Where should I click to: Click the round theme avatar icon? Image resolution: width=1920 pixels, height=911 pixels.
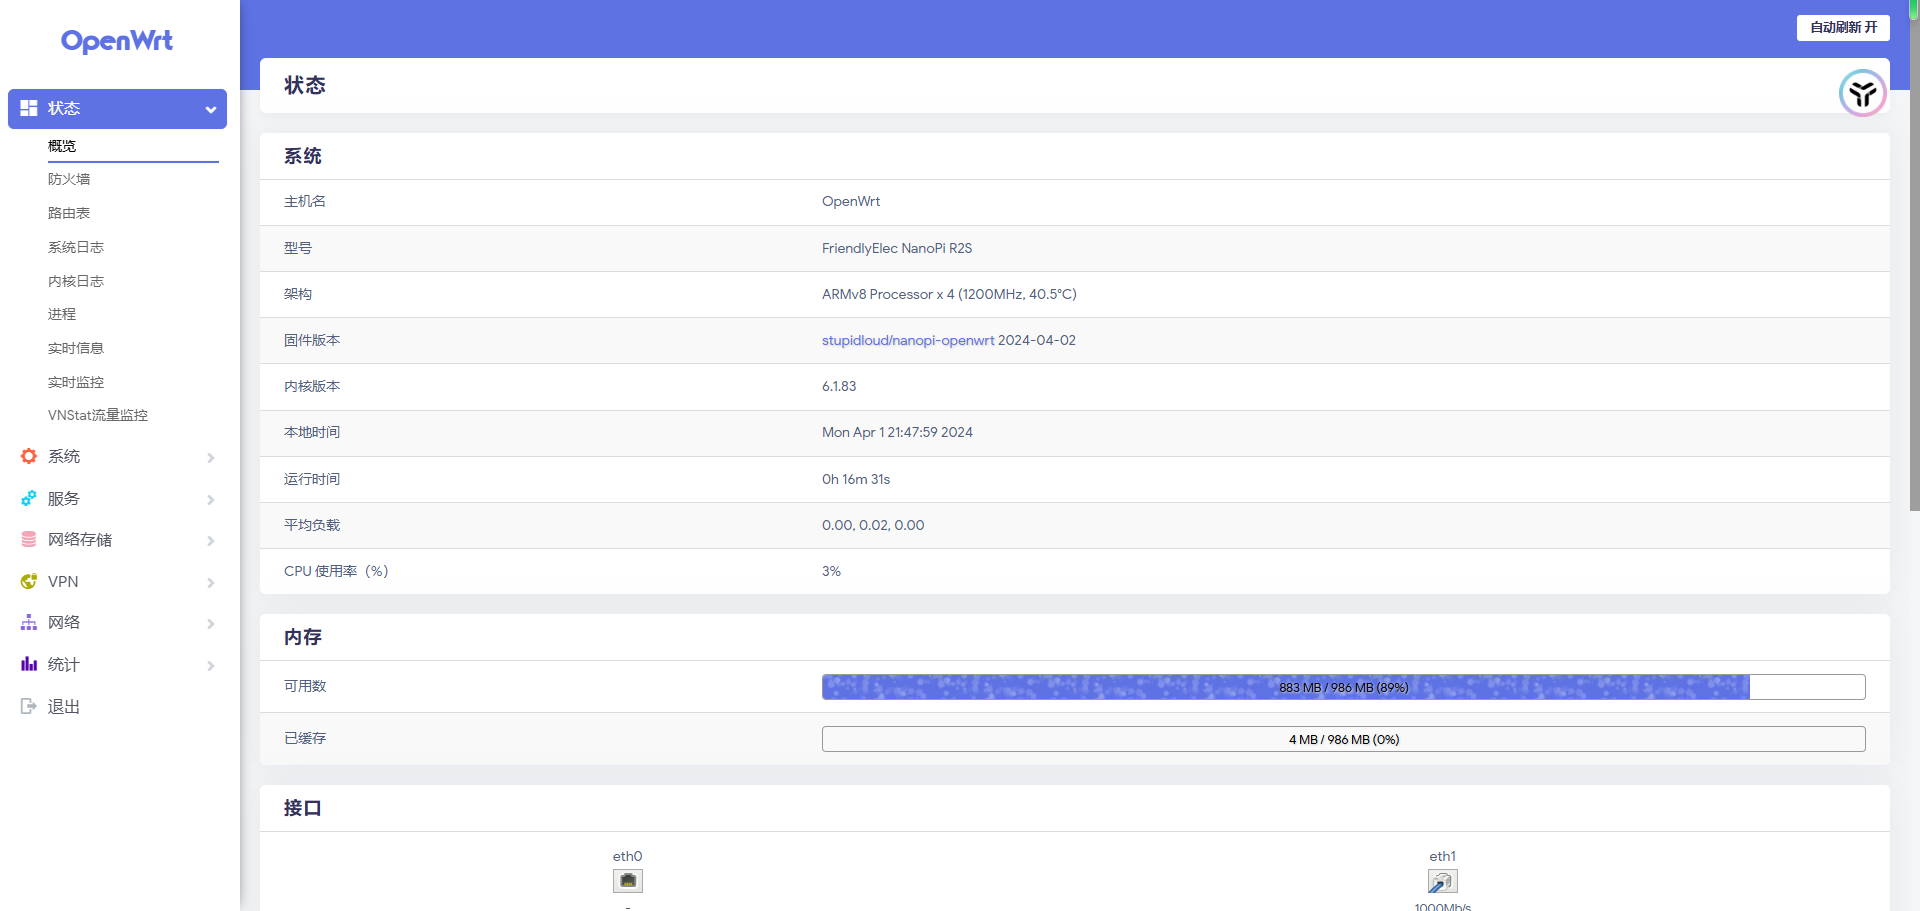click(x=1862, y=94)
